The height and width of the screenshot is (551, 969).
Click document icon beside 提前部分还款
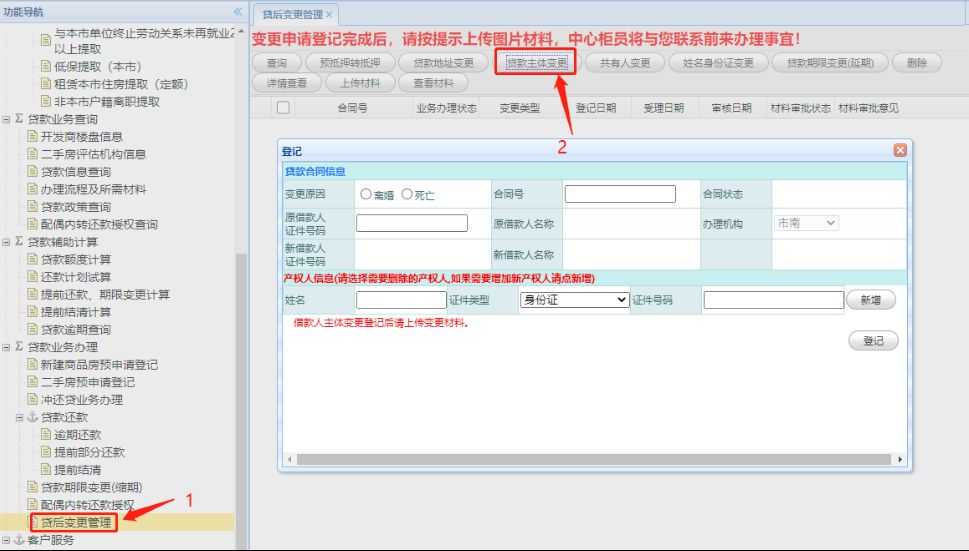pos(46,452)
